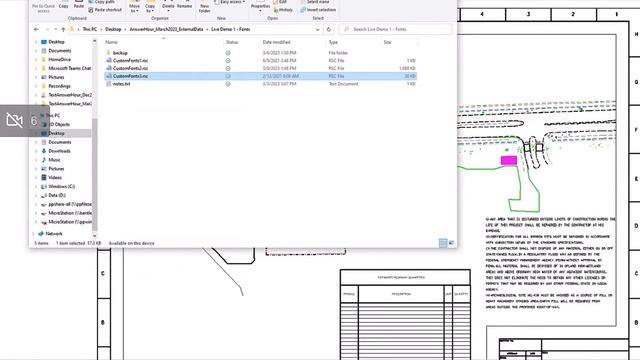This screenshot has height=360, width=640.
Task: Click This PC in the address breadcrumb
Action: click(90, 29)
